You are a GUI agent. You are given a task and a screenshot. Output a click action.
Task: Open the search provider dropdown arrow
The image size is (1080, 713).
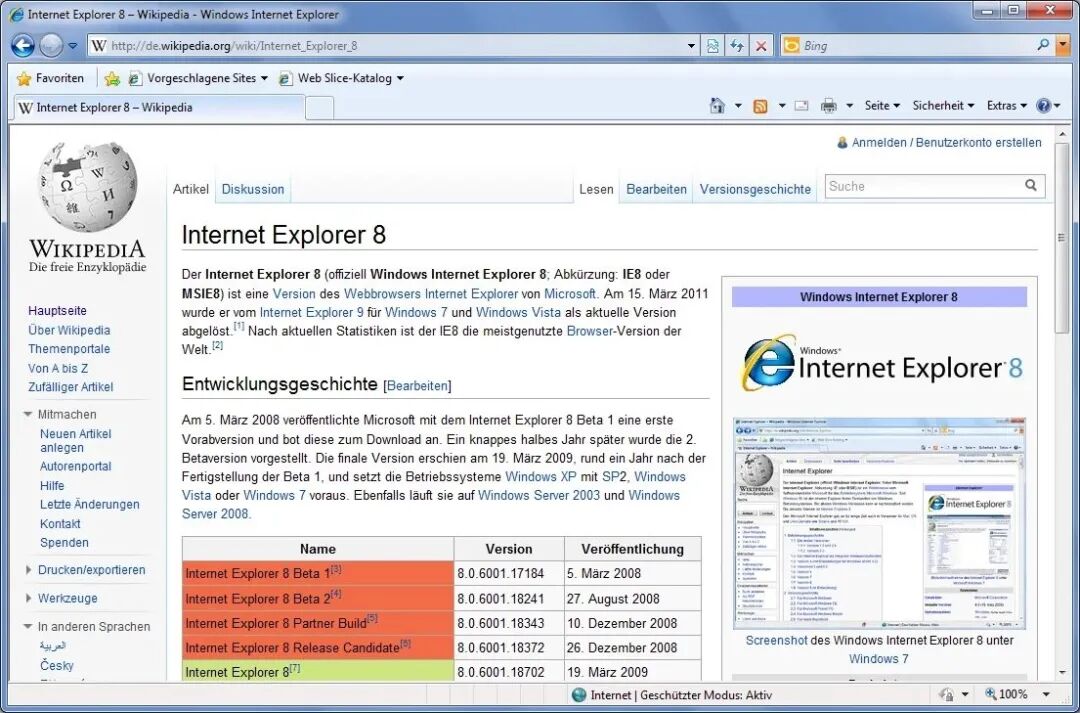point(1063,46)
